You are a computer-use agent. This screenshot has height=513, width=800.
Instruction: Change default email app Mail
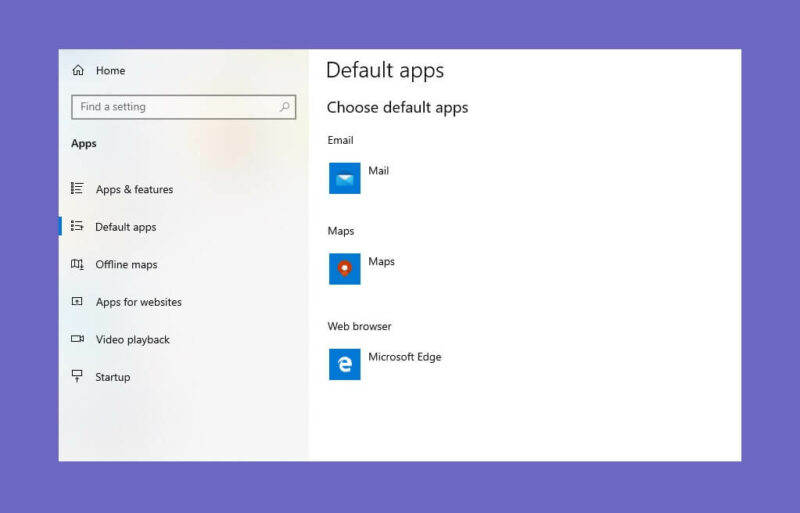coord(379,171)
